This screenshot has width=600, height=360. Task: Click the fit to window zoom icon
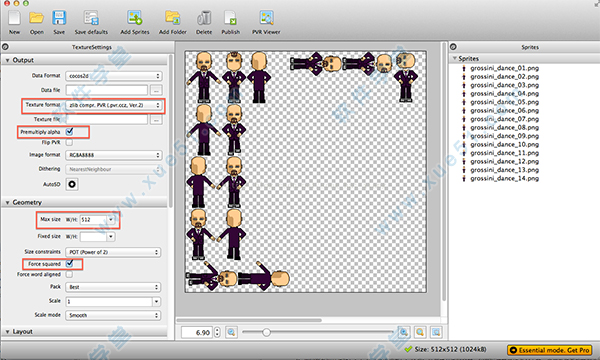[436, 332]
